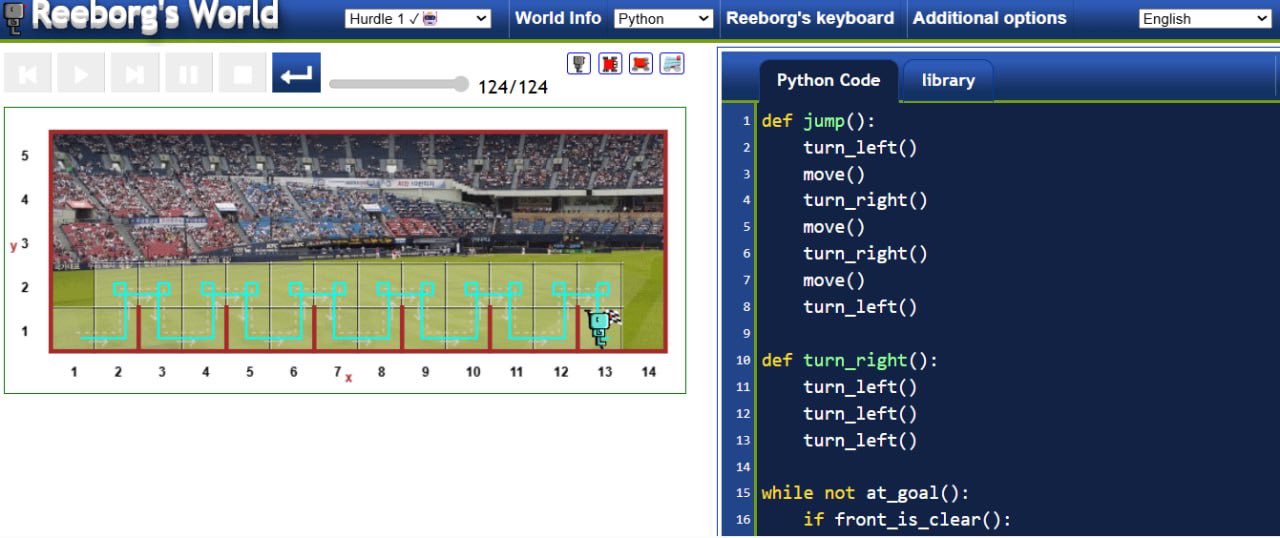Click code line 'def jump():'

click(818, 121)
